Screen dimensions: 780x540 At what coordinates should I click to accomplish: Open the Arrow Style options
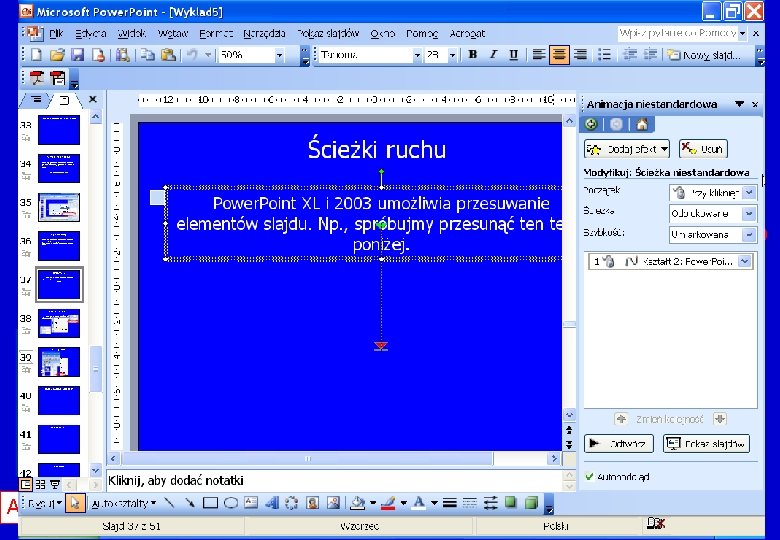click(490, 503)
